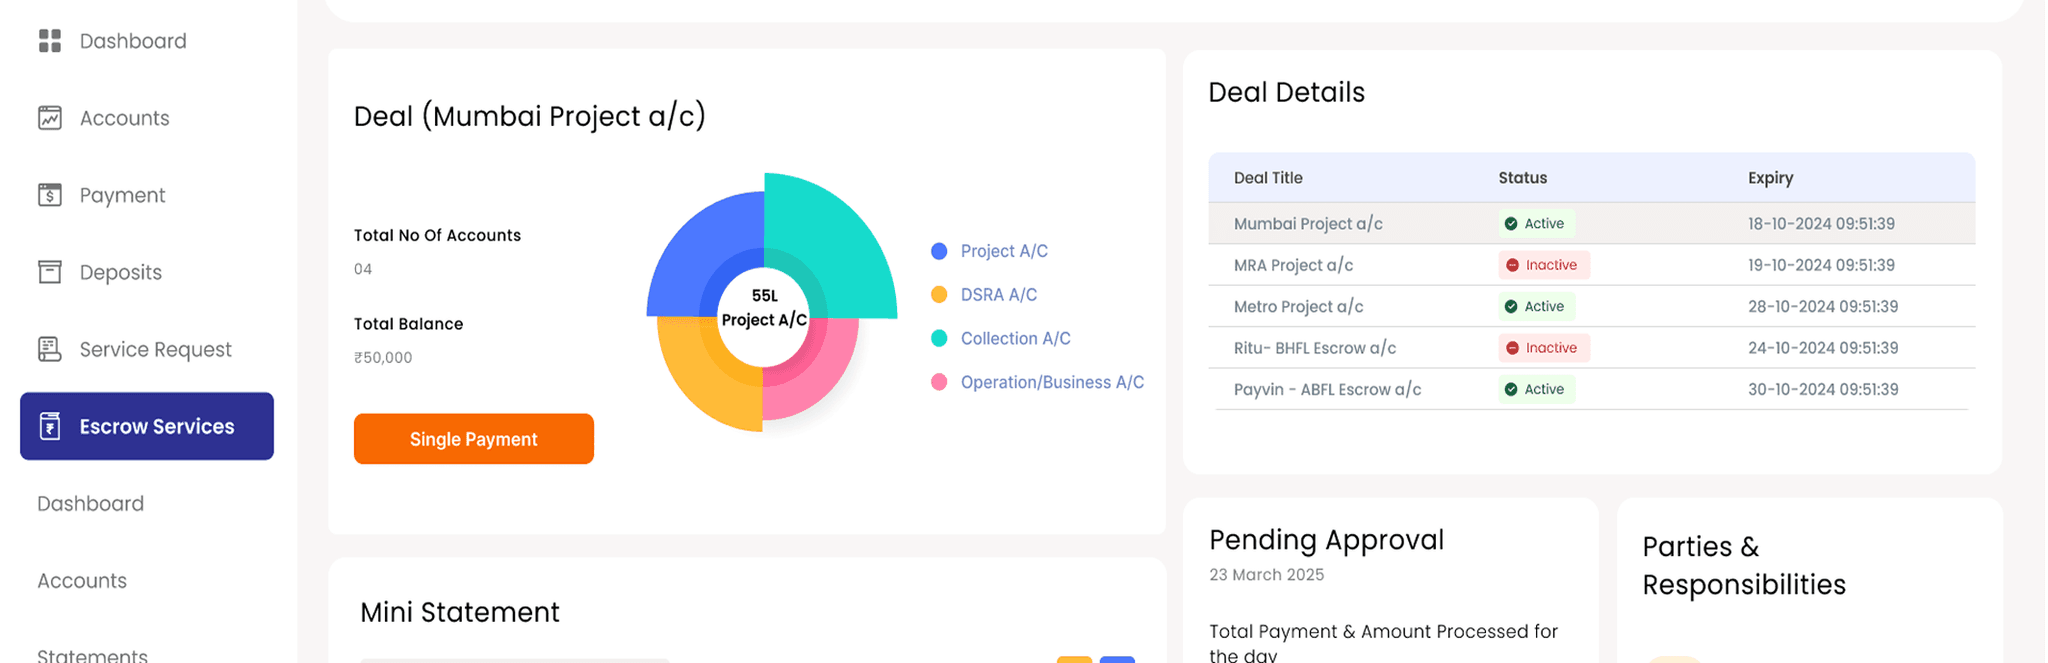Click the Payment dollar icon in sidebar
Viewport: 2048px width, 663px height.
(50, 195)
